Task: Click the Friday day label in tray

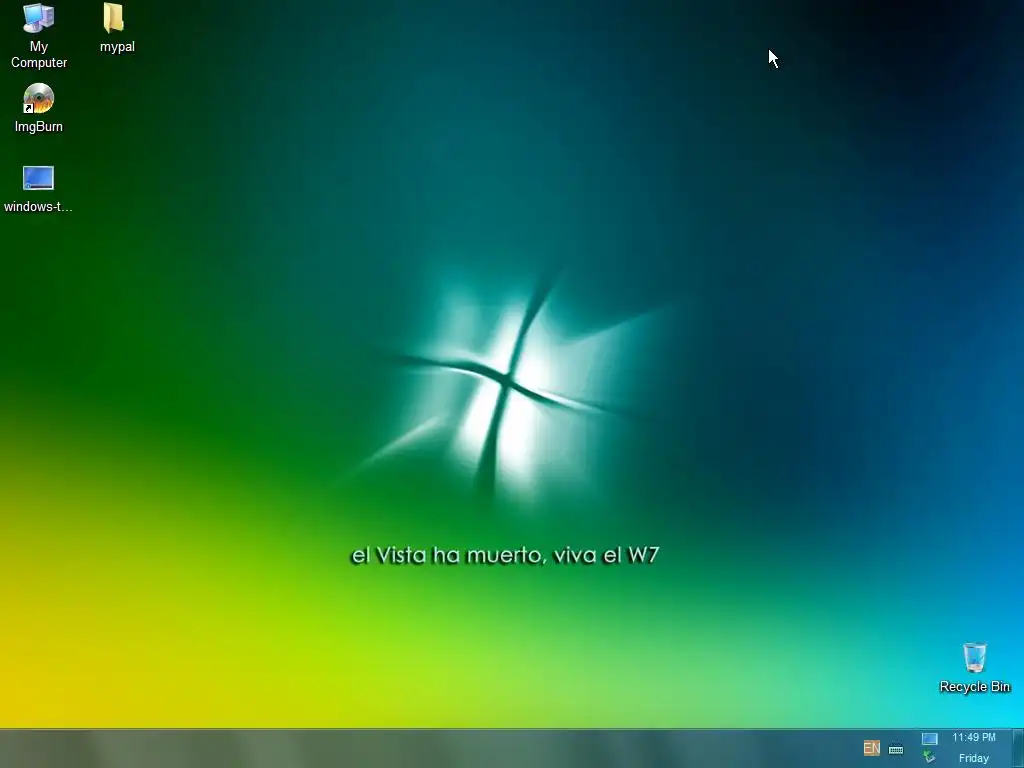Action: 974,758
